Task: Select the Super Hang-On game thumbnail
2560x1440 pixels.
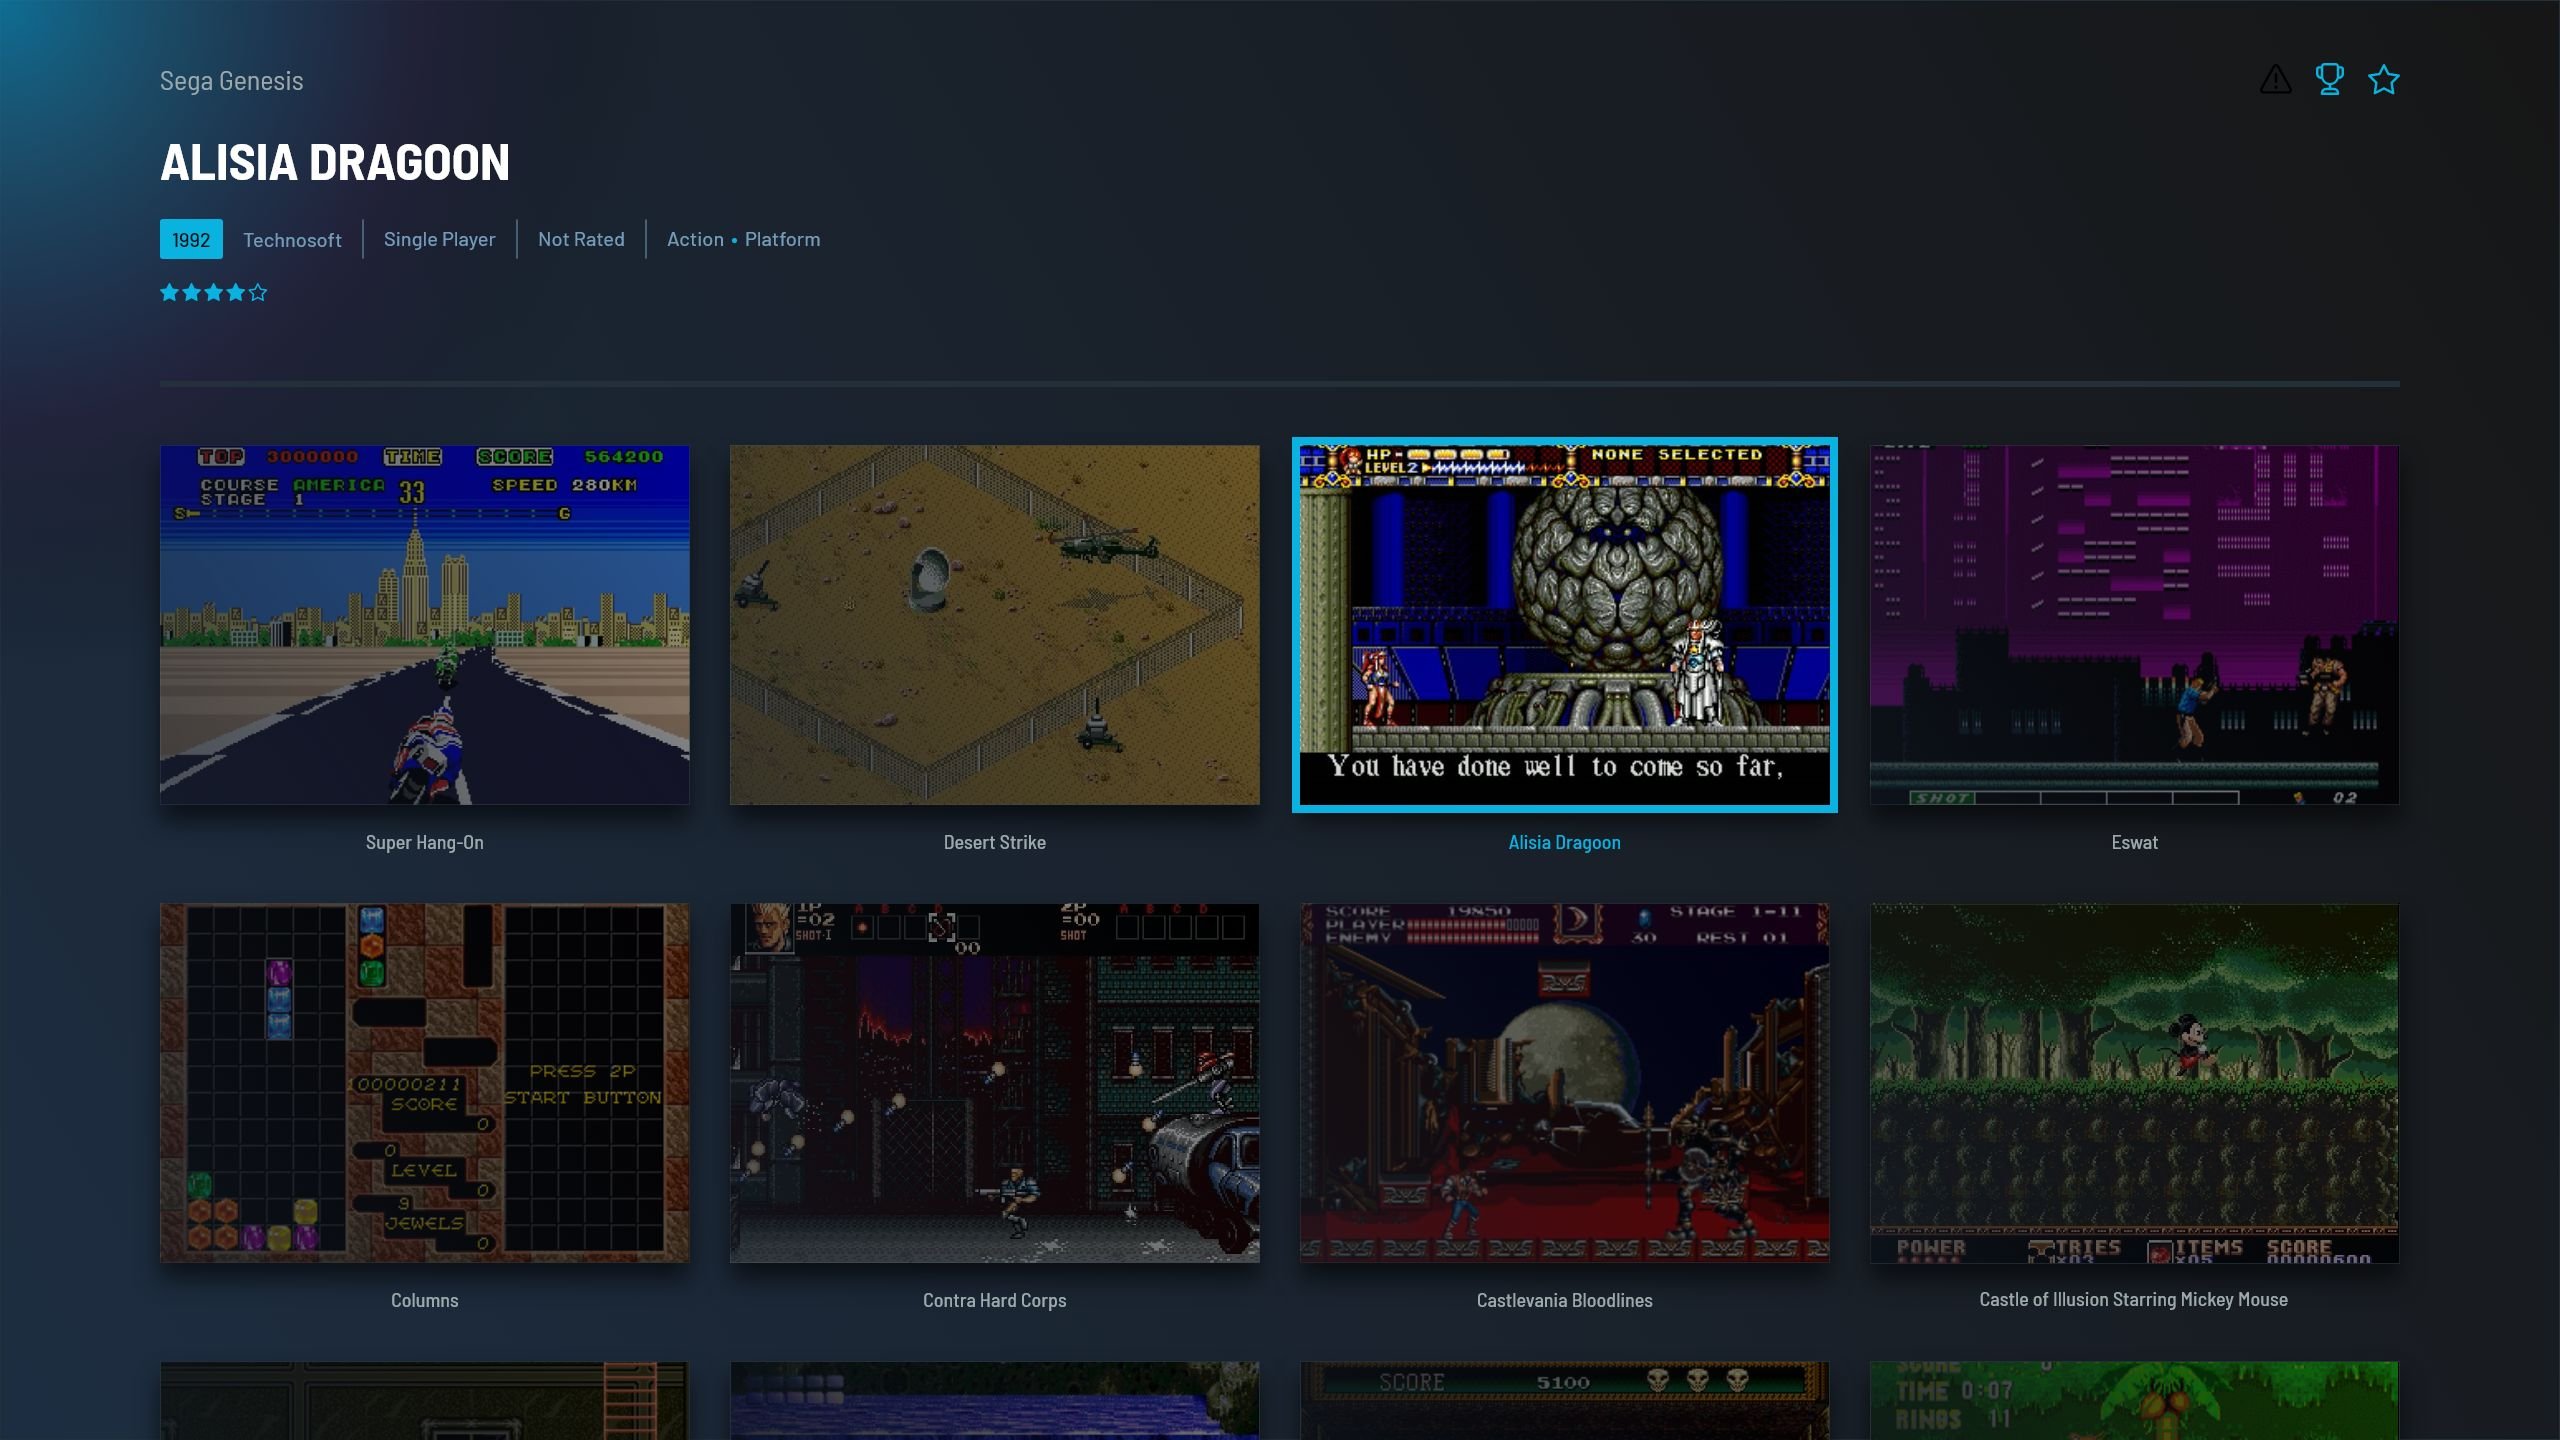Action: [425, 625]
